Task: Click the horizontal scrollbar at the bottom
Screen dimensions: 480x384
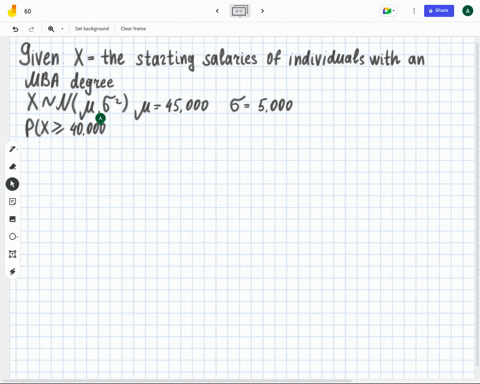Action: pyautogui.click(x=177, y=380)
